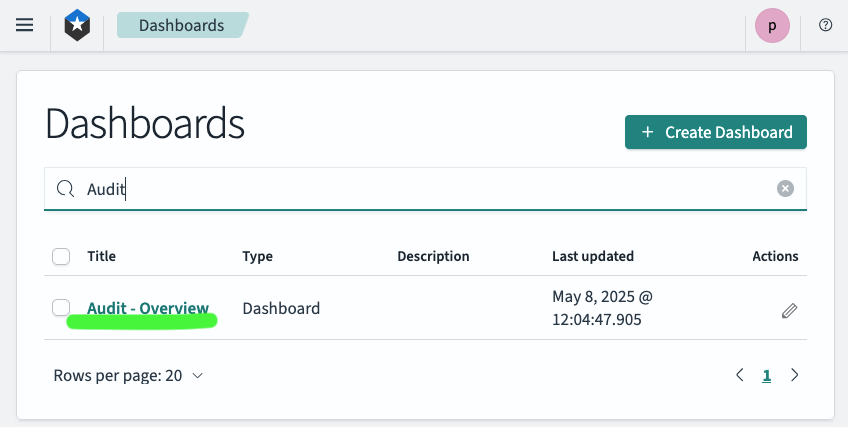Open the hamburger navigation menu
This screenshot has height=427, width=848.
(24, 25)
